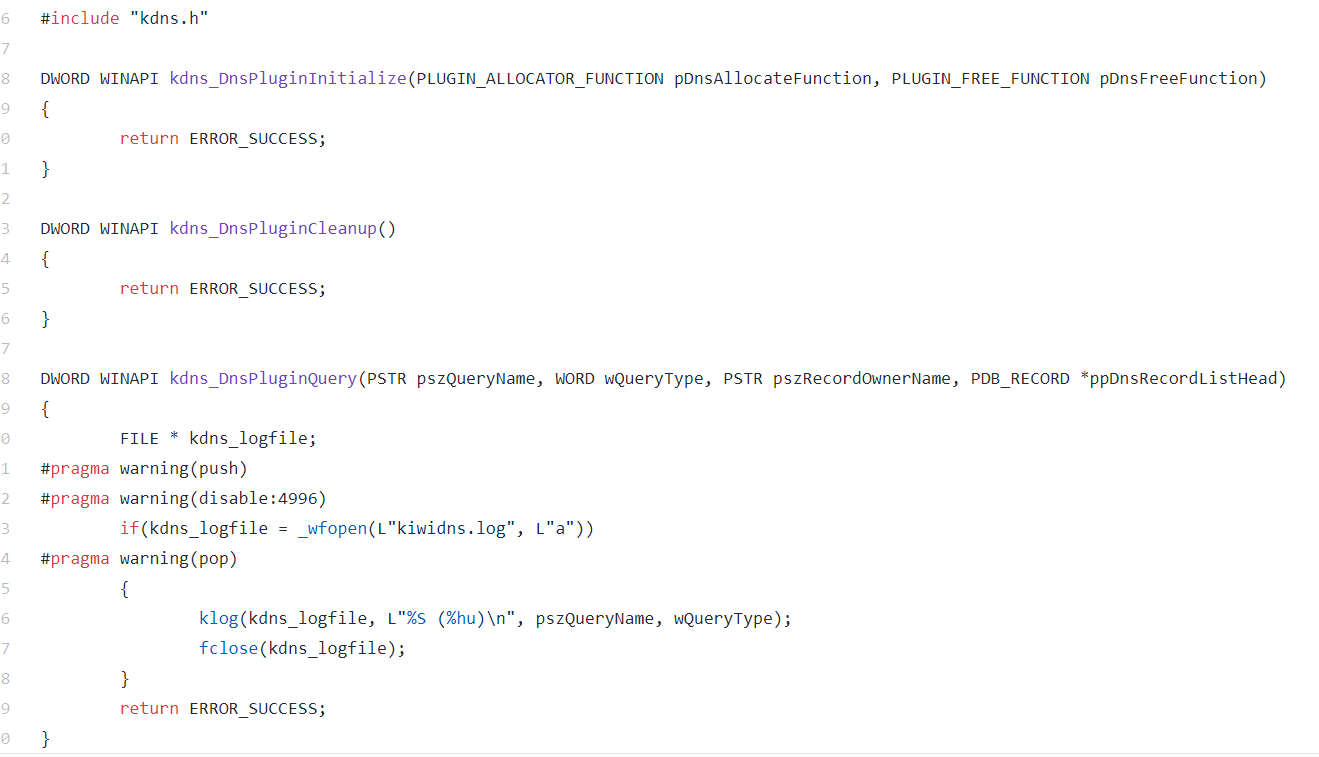The height and width of the screenshot is (757, 1319).
Task: Click the FILE keyword in the declaration
Action: tap(139, 438)
